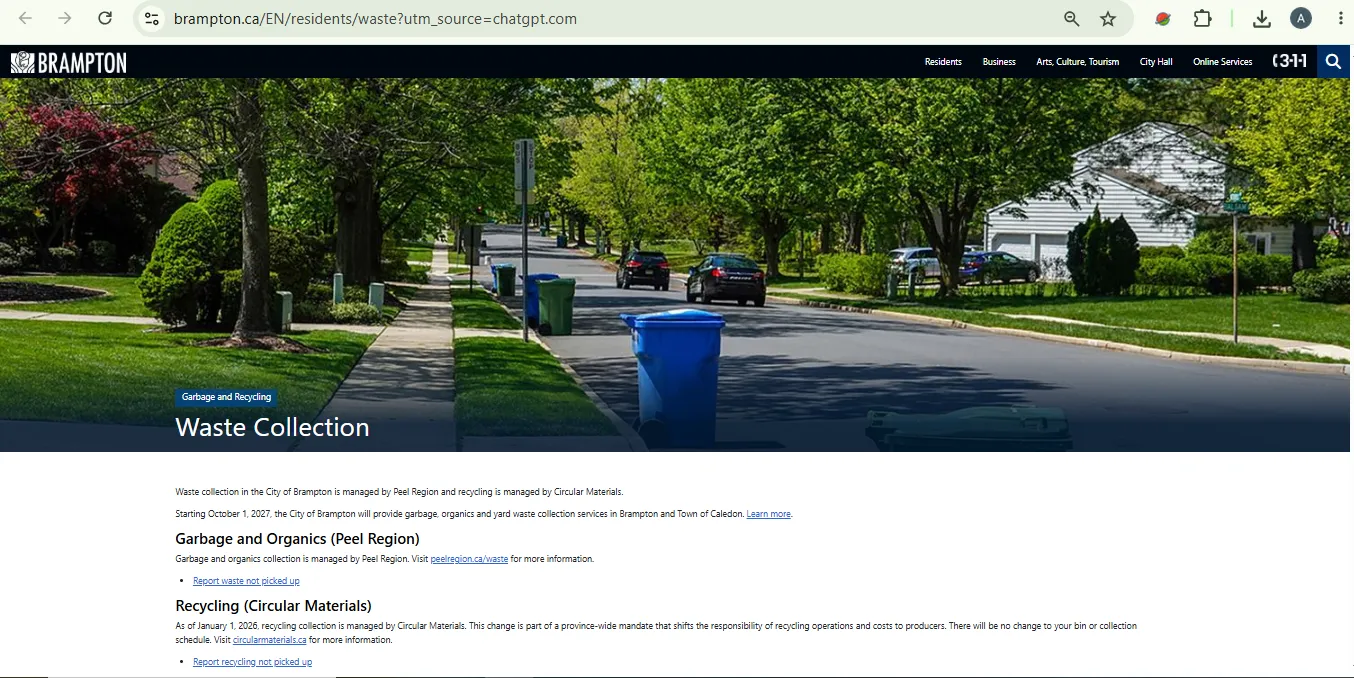Image resolution: width=1354 pixels, height=678 pixels.
Task: Click the Brampton logo in header
Action: tap(69, 62)
